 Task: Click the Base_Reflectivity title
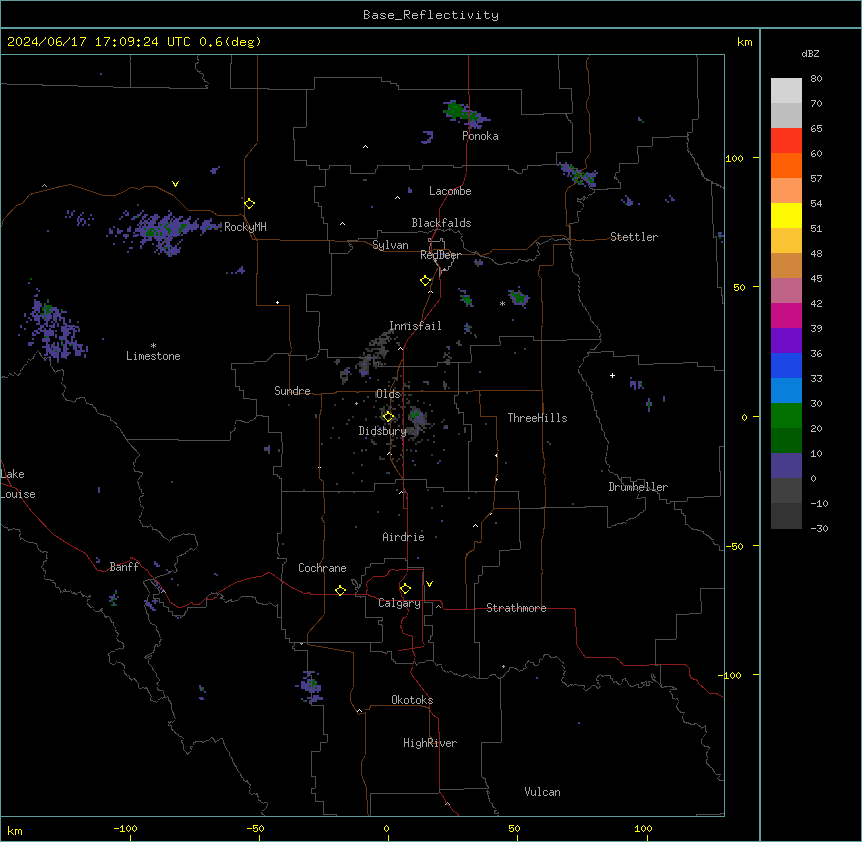431,15
